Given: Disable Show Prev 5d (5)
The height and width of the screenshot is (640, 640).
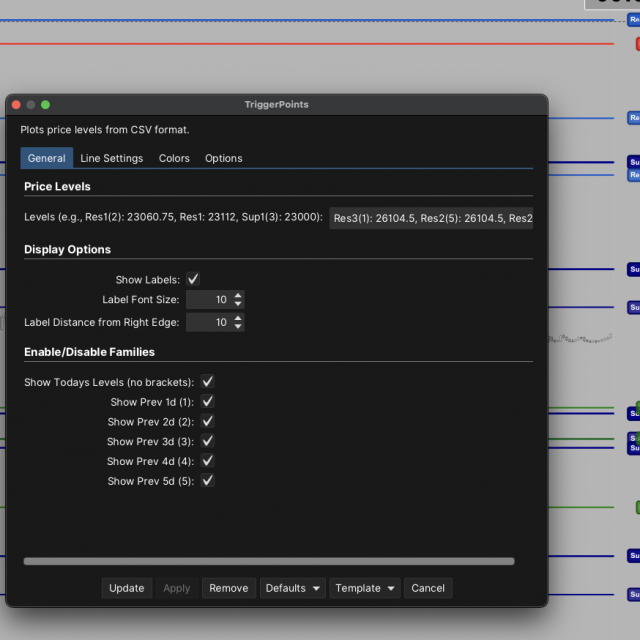Looking at the screenshot, I should click(x=208, y=481).
